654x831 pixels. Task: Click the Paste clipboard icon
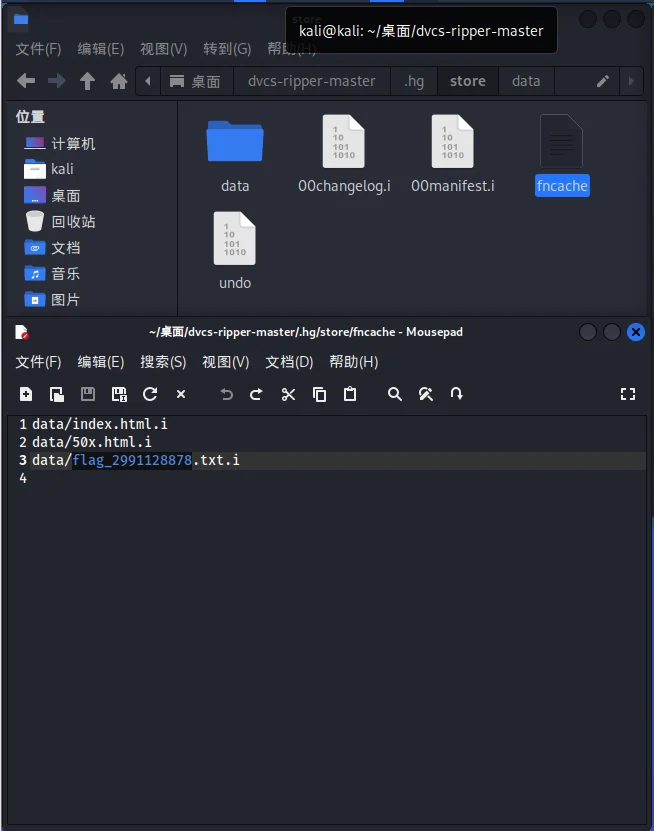coord(350,394)
